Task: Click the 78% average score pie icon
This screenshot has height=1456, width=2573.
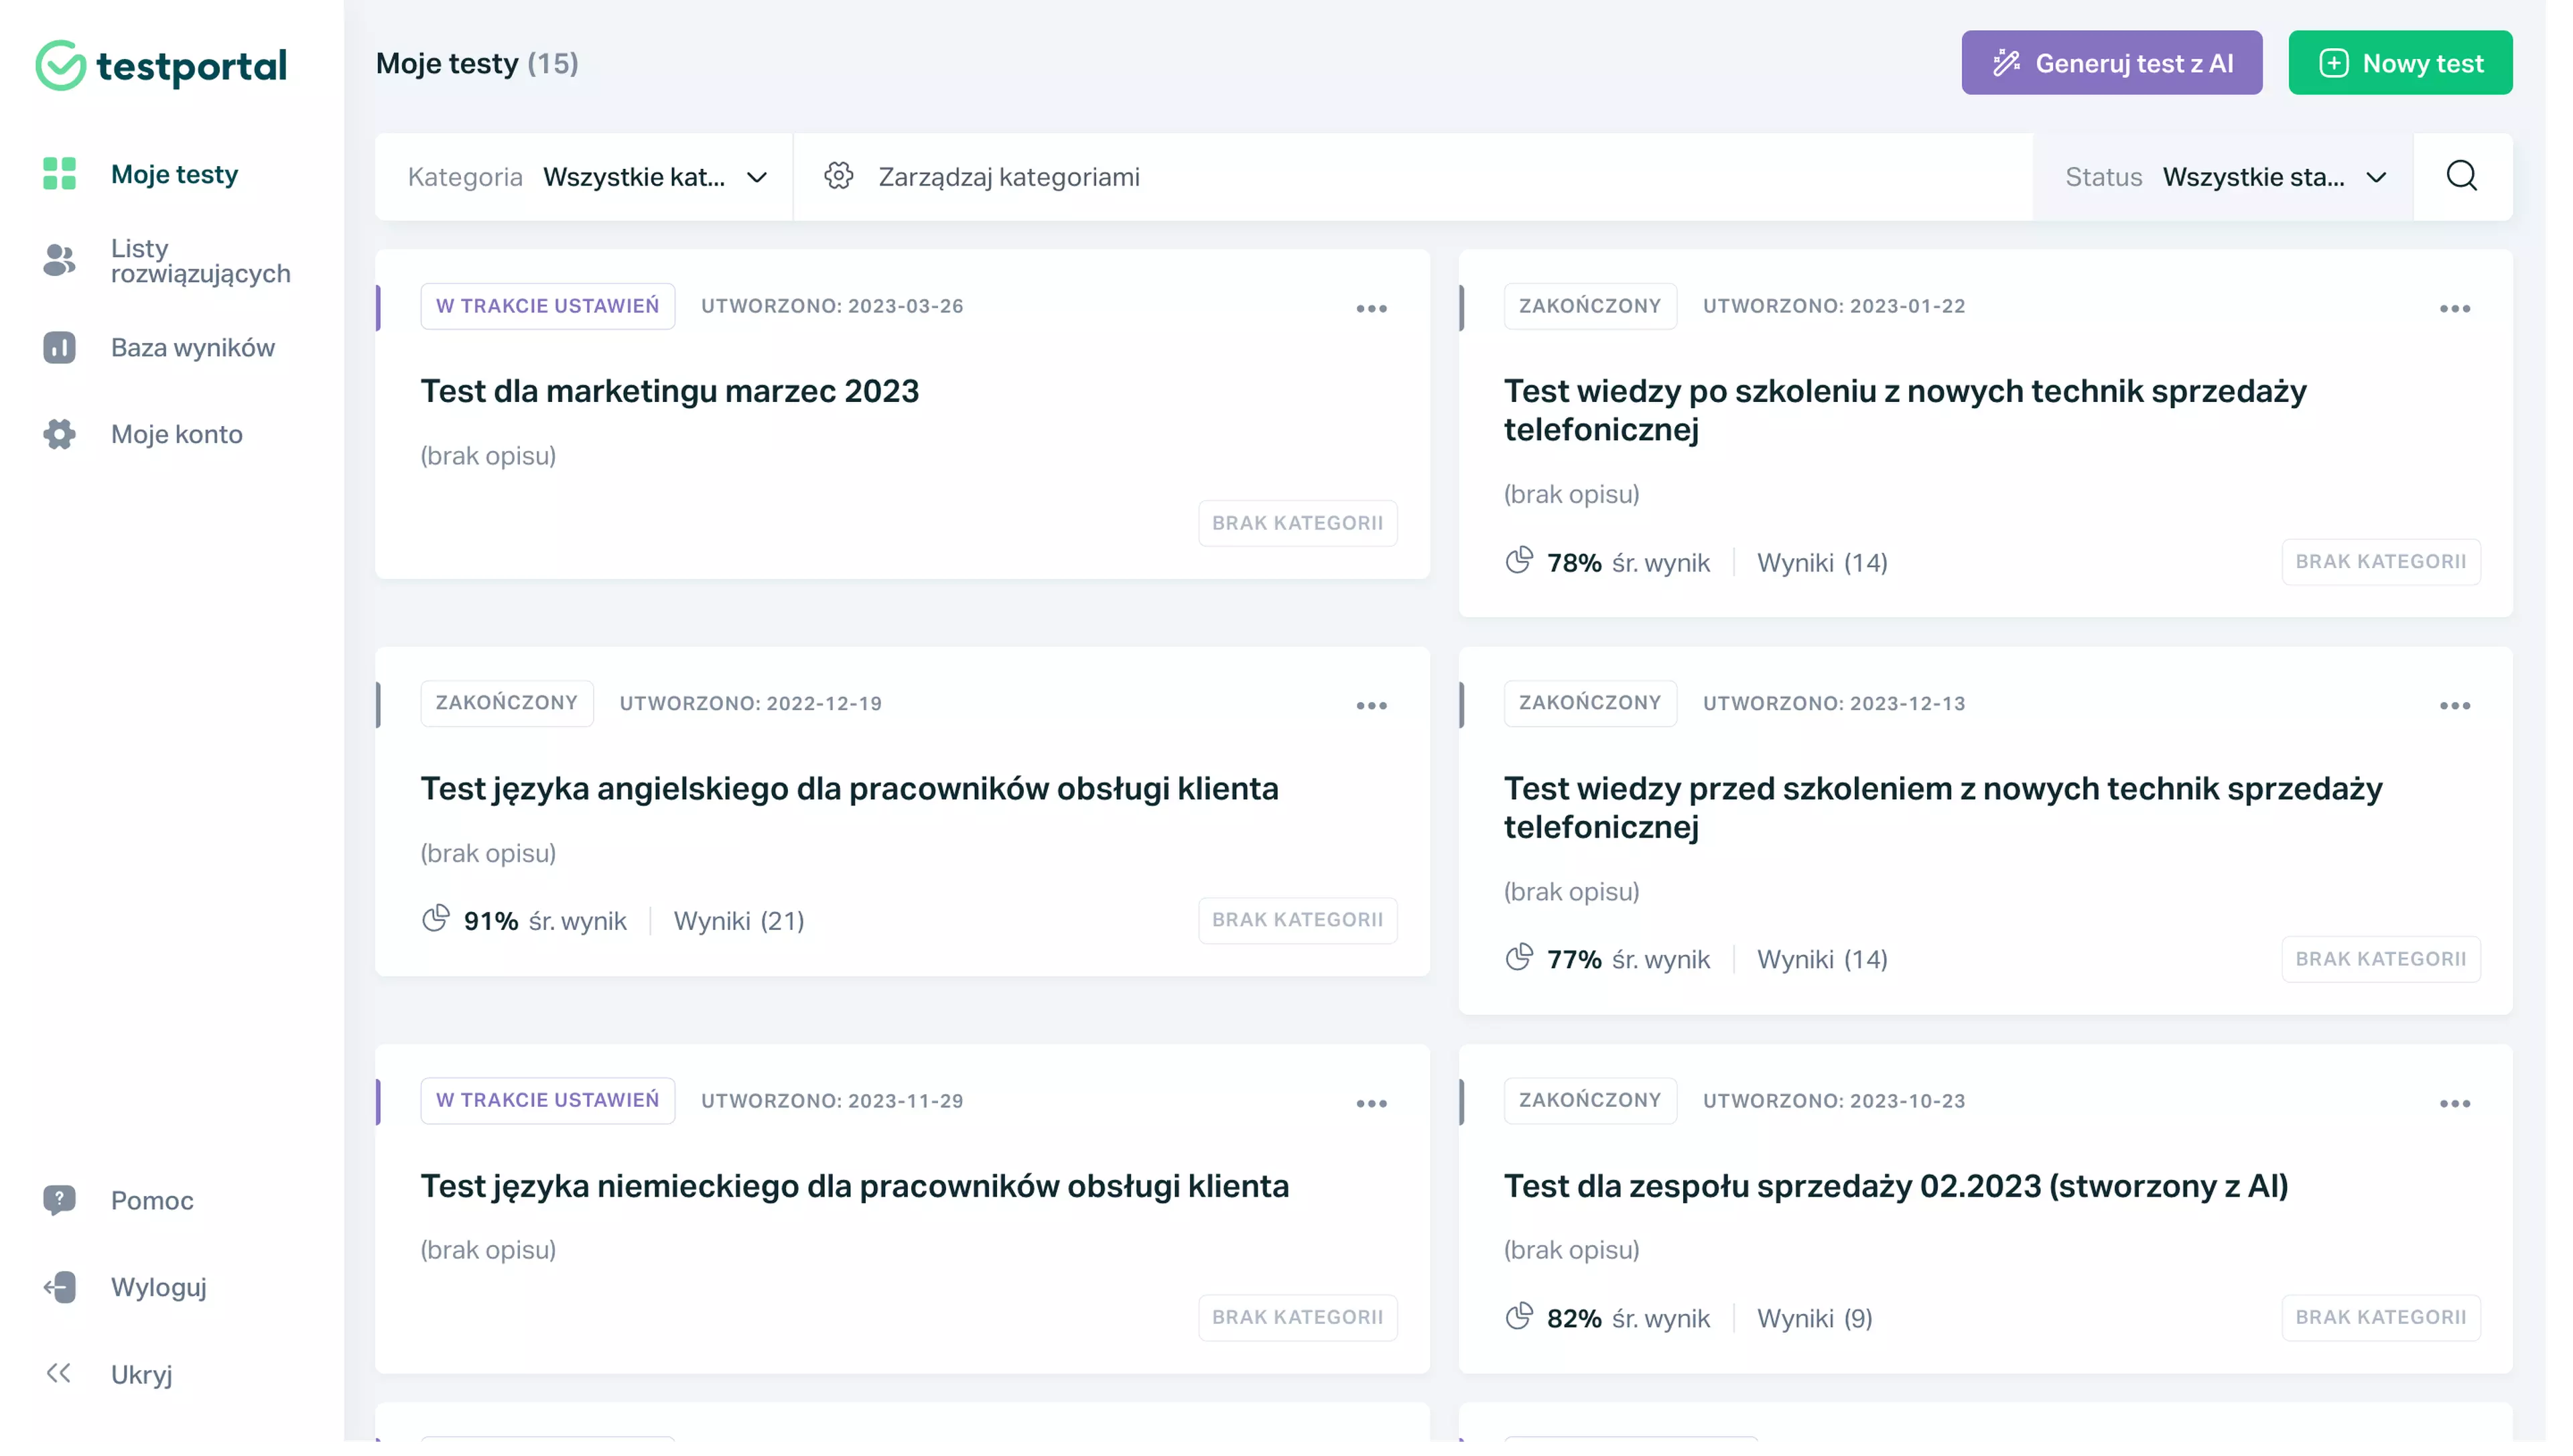Action: pyautogui.click(x=1519, y=561)
